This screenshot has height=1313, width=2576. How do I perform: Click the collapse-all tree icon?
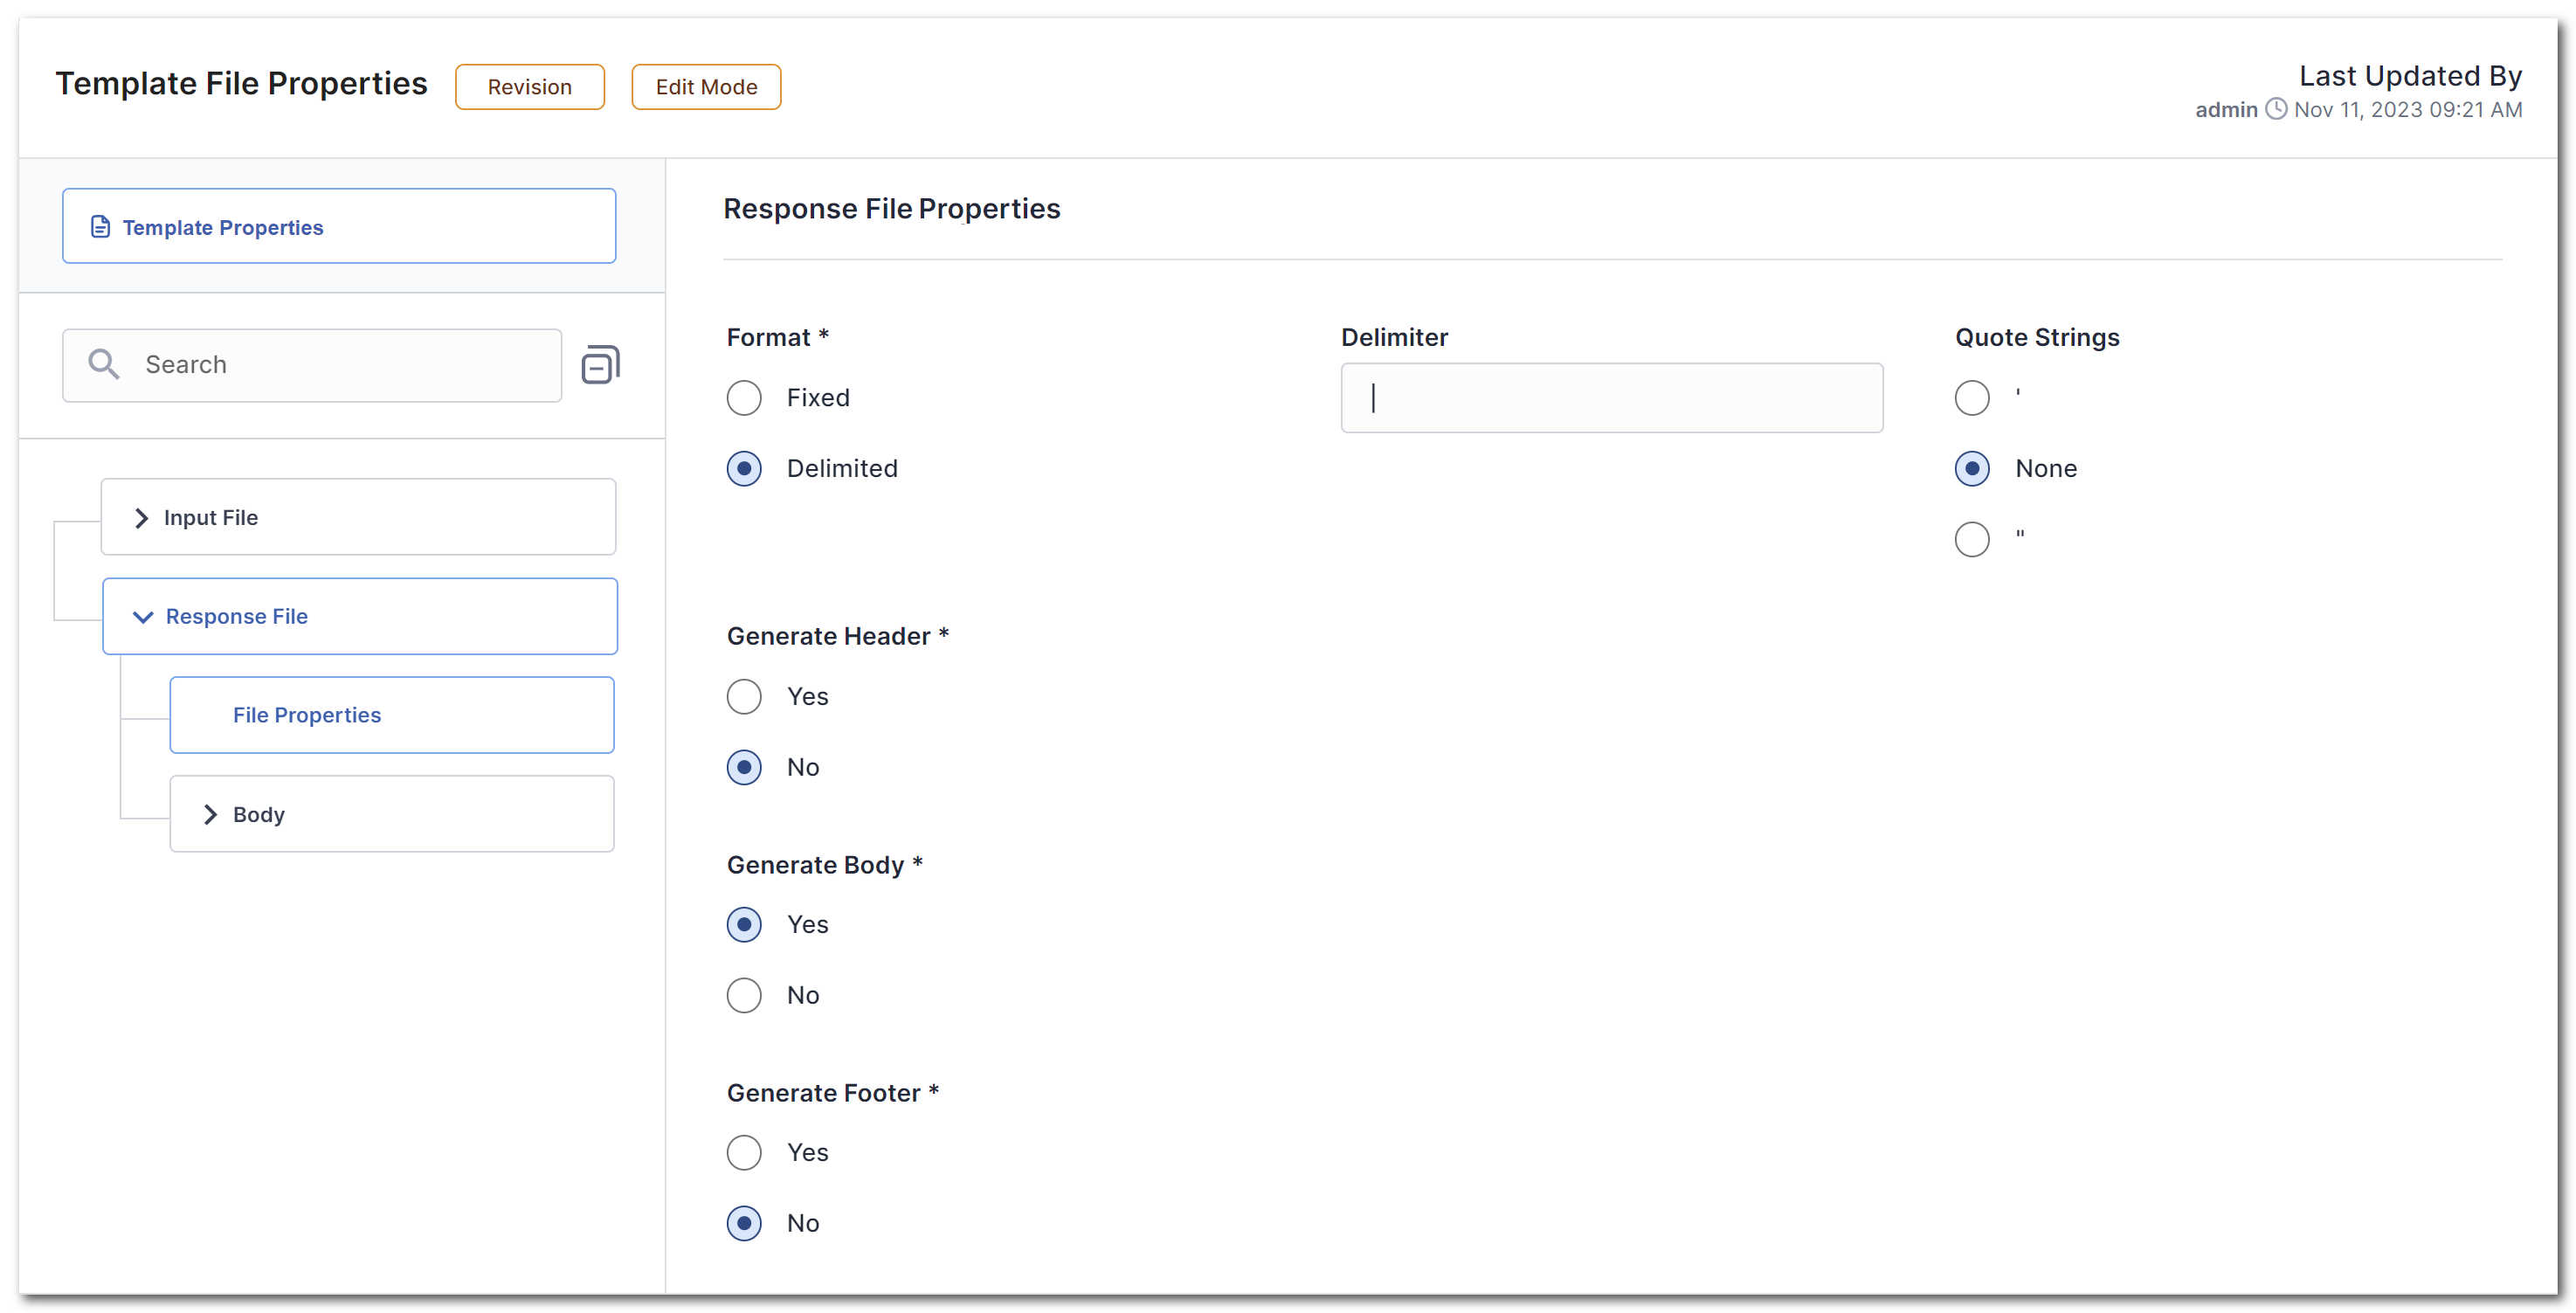point(600,365)
